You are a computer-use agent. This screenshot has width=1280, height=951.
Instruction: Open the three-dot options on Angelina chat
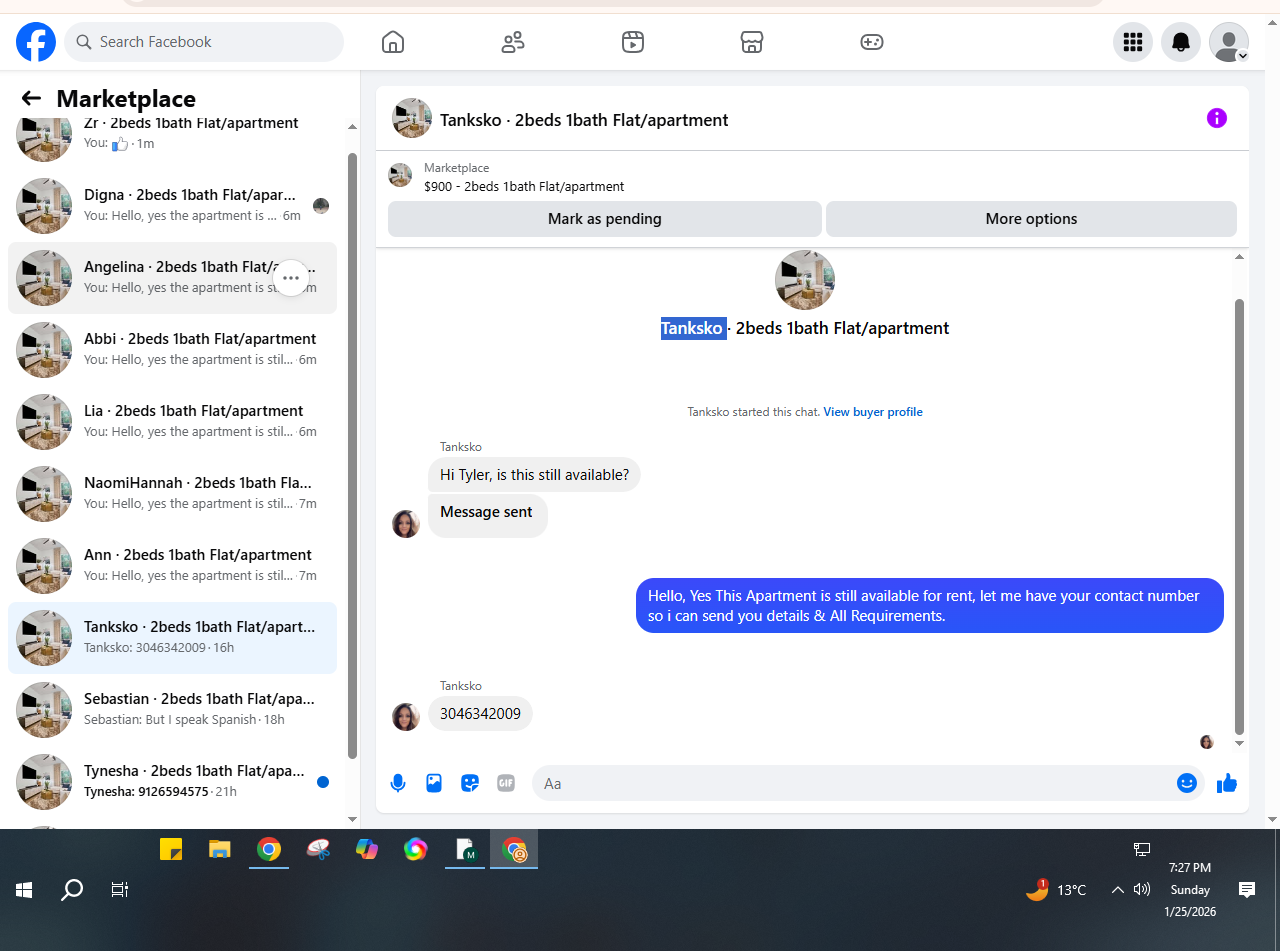[x=291, y=278]
